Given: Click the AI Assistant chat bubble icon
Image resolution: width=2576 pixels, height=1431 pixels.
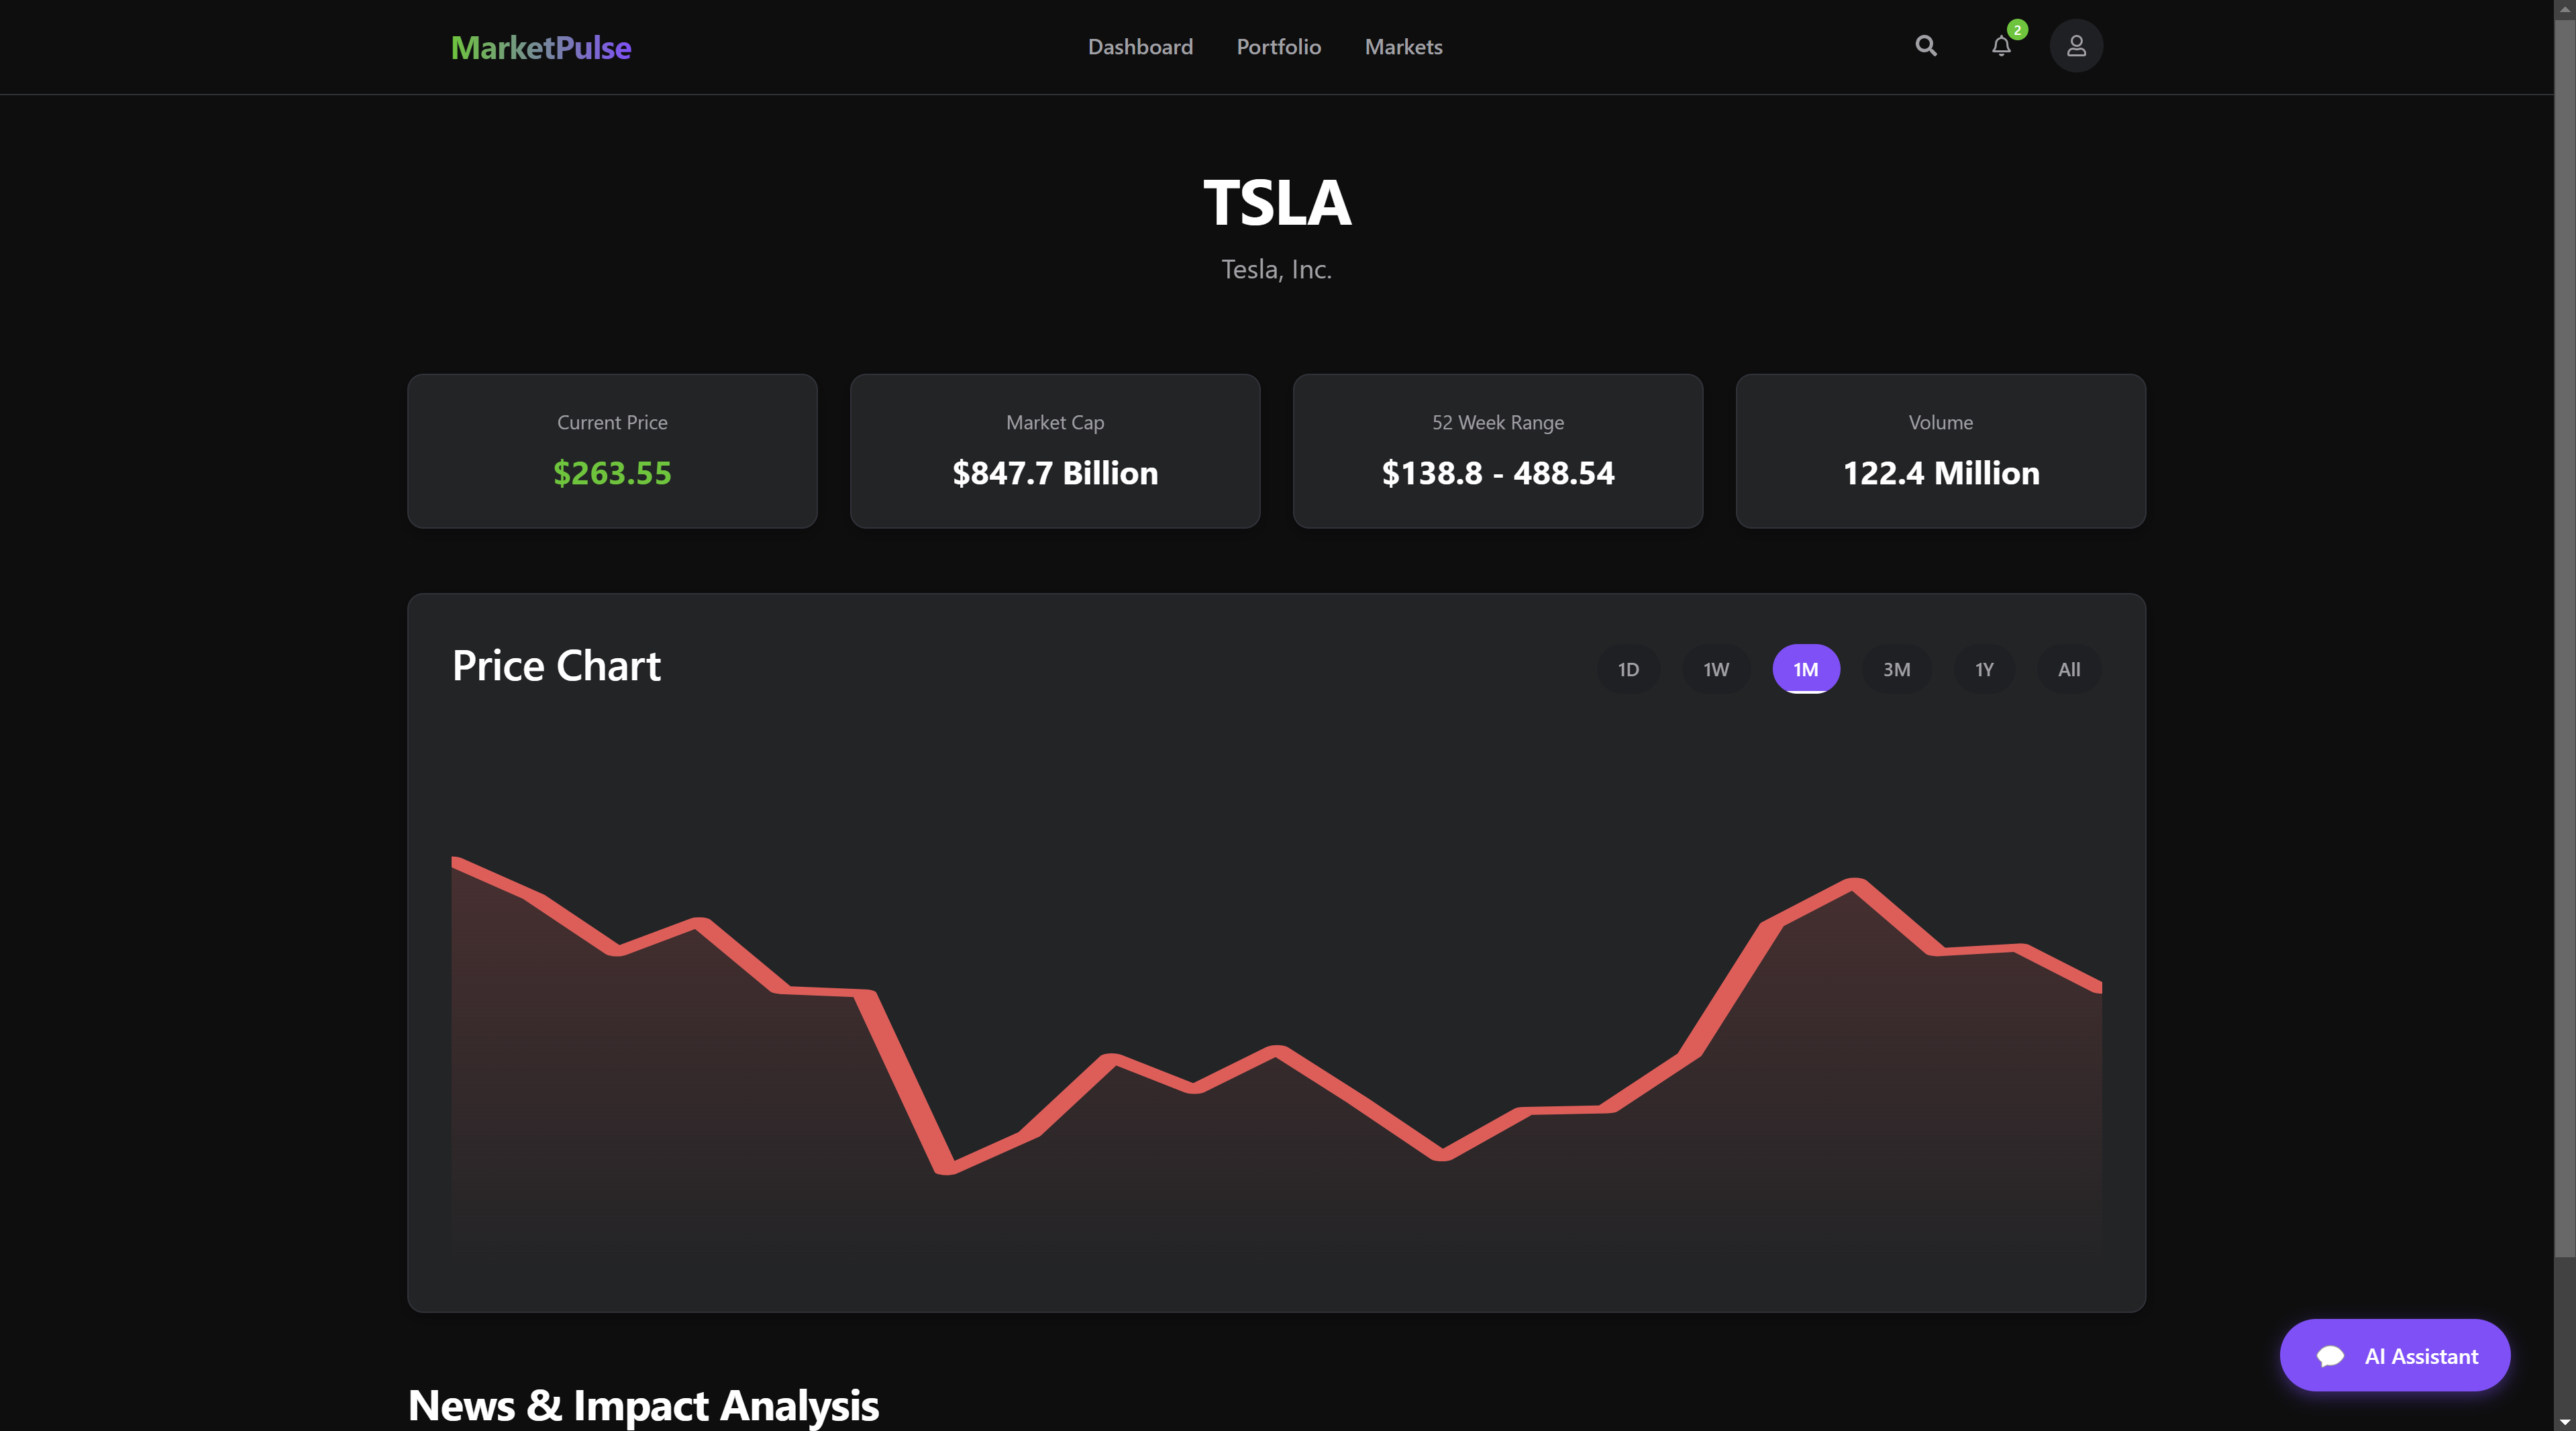Looking at the screenshot, I should pyautogui.click(x=2330, y=1356).
